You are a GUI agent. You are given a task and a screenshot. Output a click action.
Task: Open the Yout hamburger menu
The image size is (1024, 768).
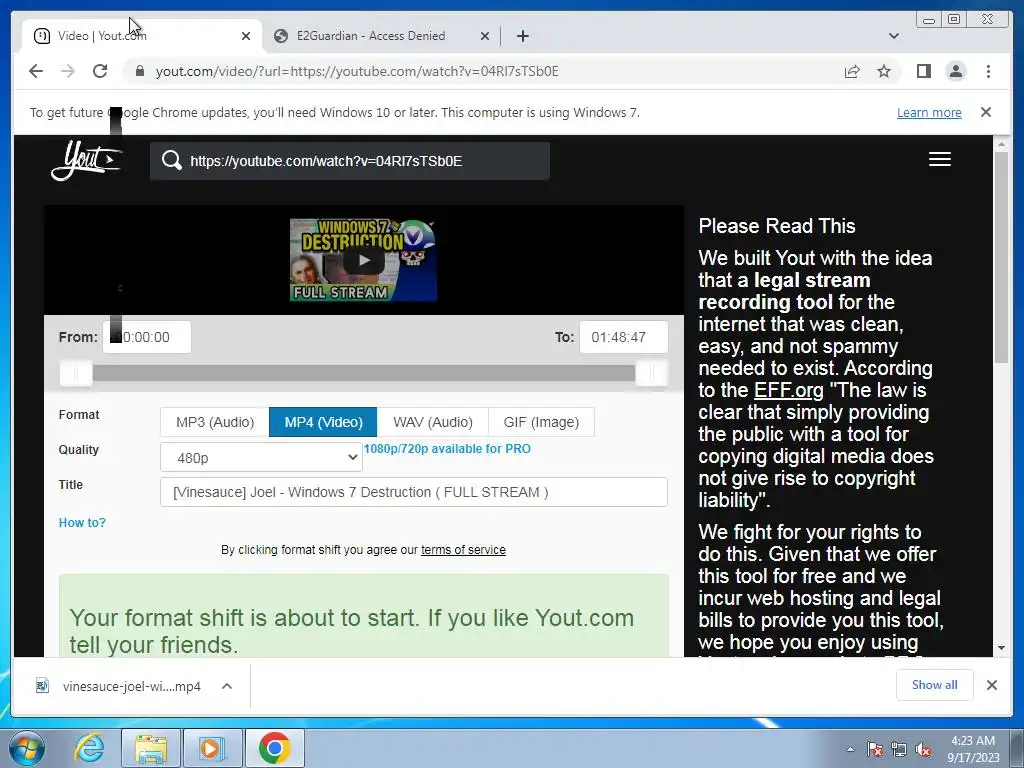pyautogui.click(x=940, y=159)
